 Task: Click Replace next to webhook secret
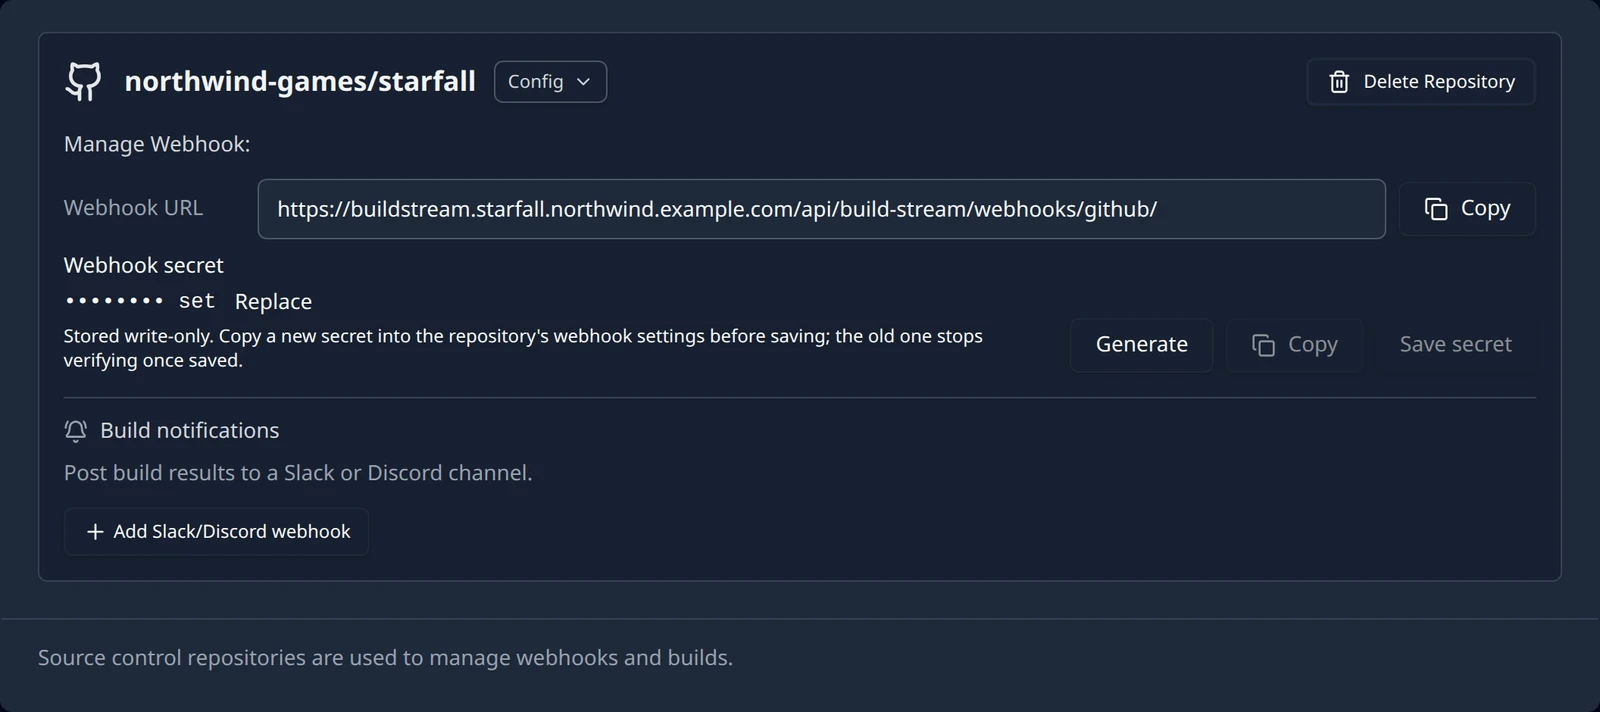click(273, 302)
